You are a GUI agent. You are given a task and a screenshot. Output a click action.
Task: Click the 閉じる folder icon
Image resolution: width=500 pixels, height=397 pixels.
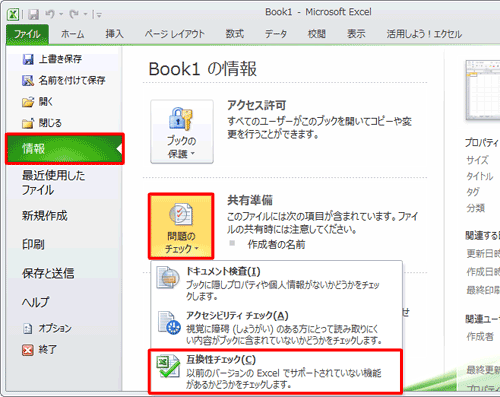point(28,123)
